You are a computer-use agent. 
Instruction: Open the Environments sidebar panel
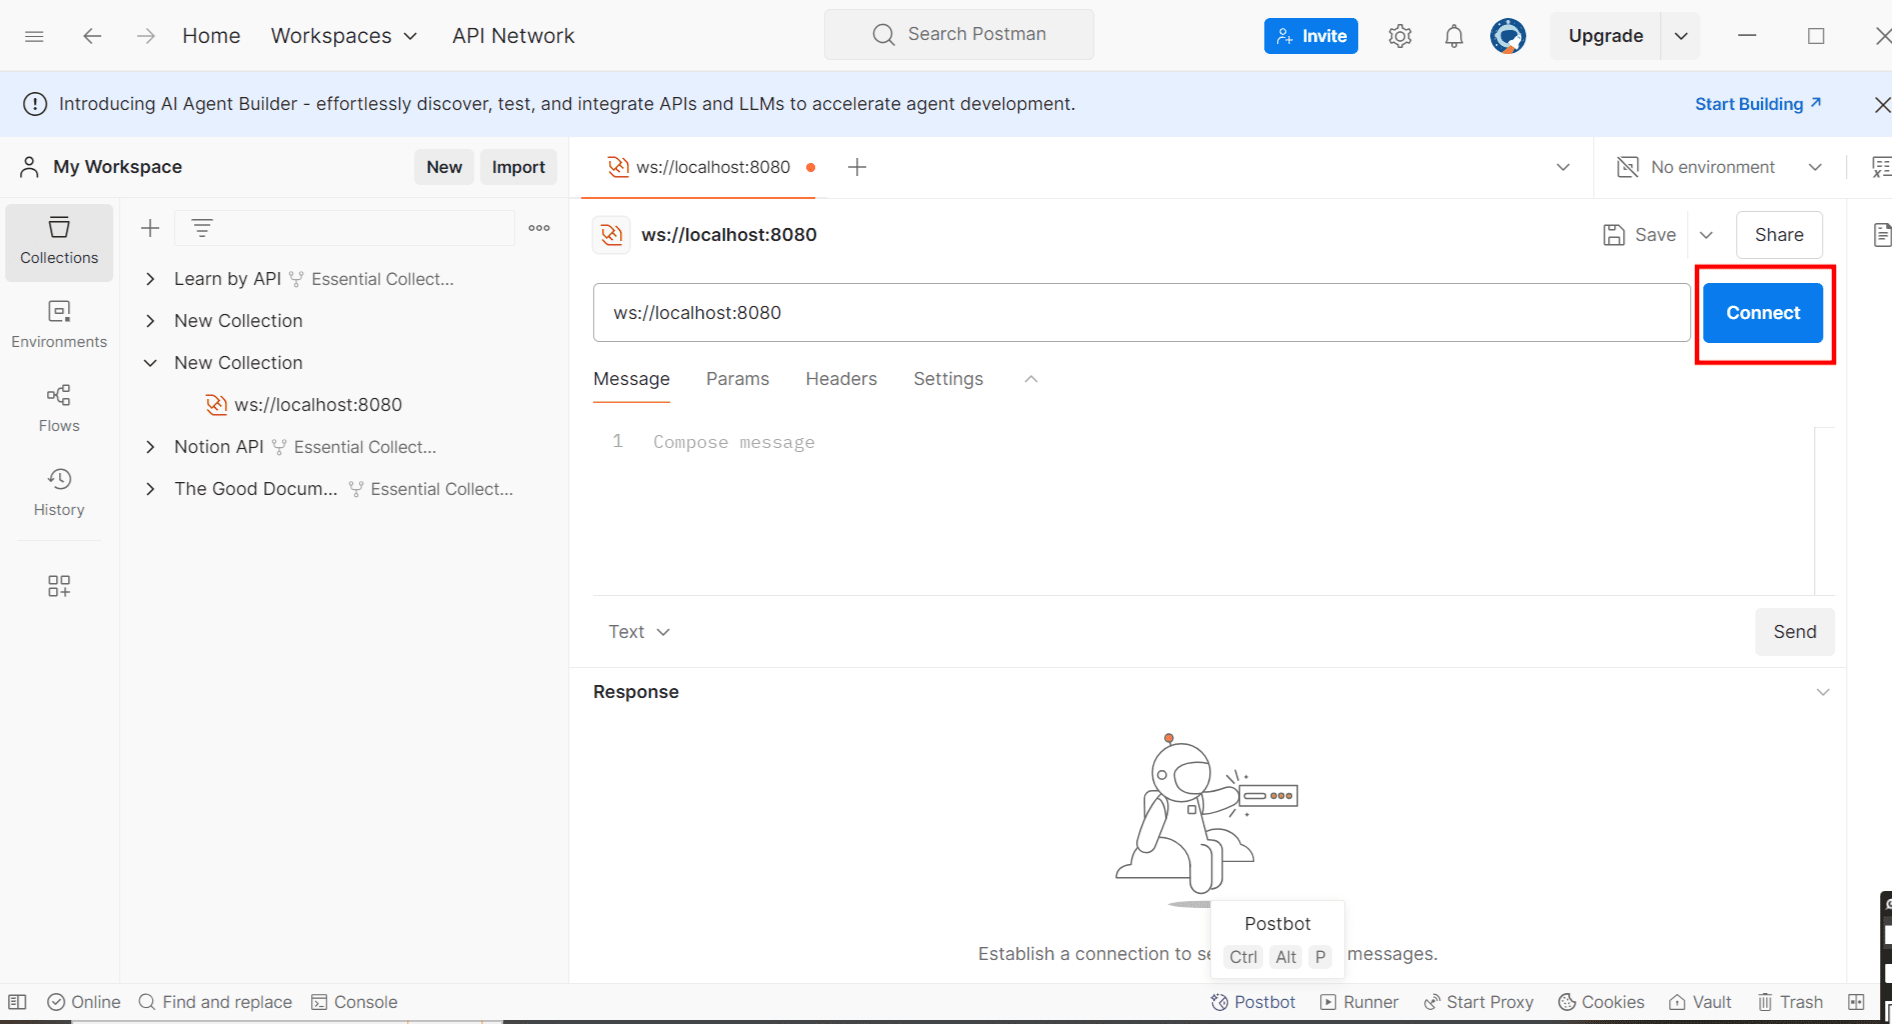pos(59,322)
